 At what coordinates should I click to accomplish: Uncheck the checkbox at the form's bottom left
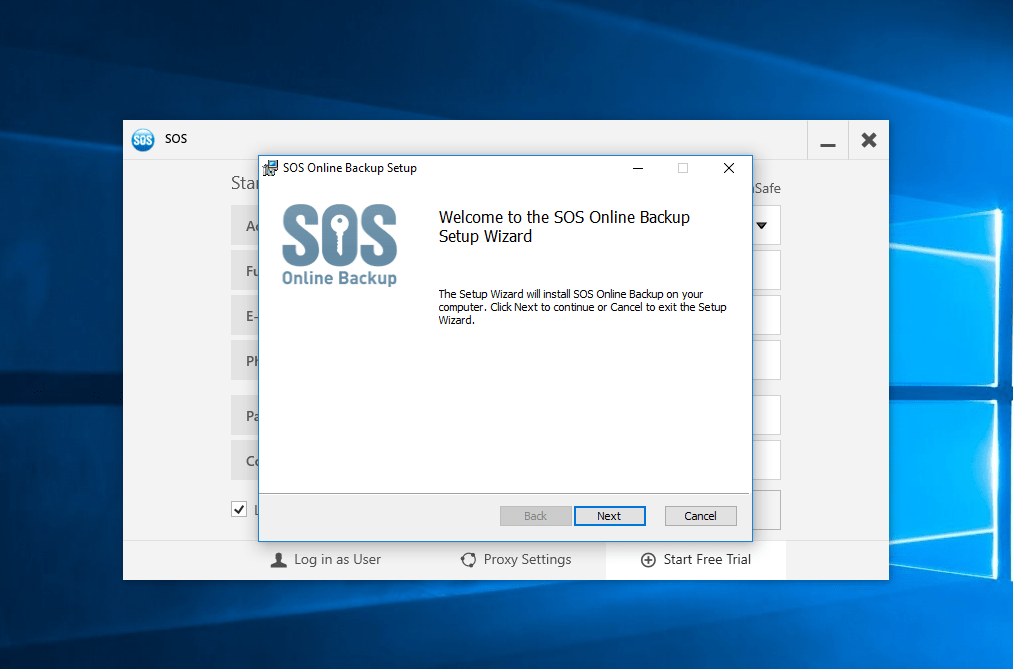pos(239,508)
